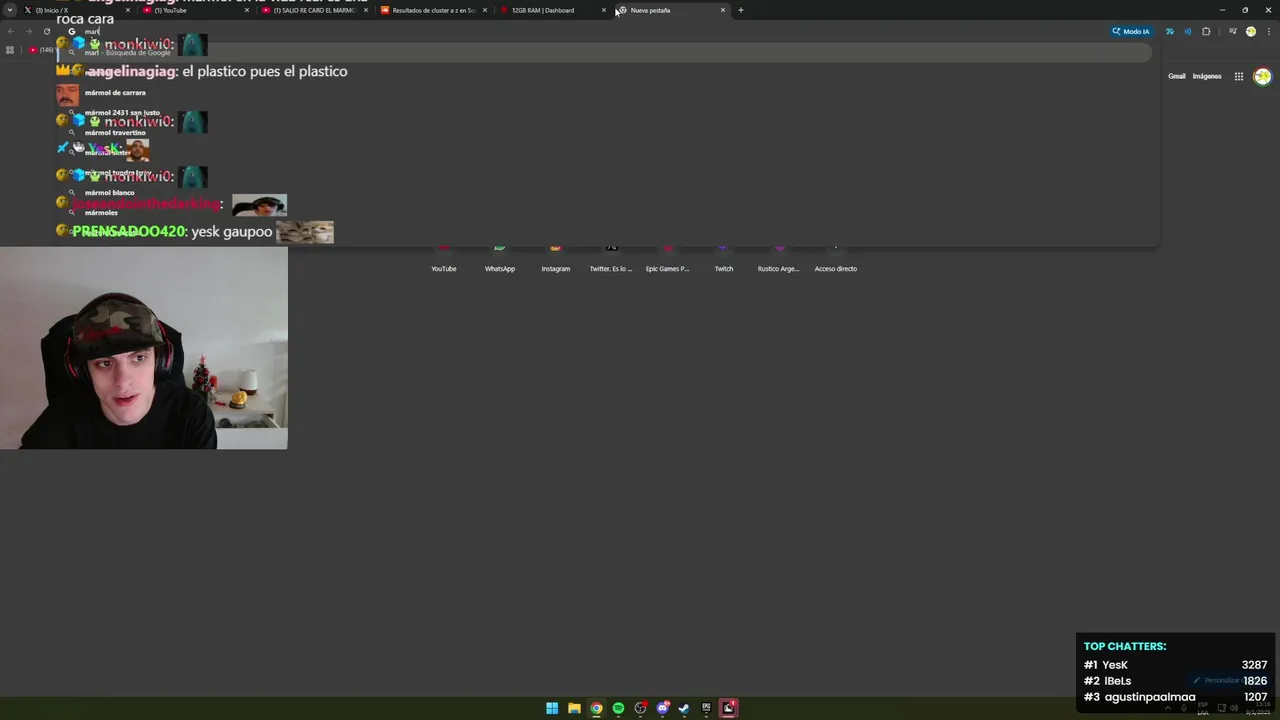Open Discord from the taskbar
Viewport: 1280px width, 720px height.
[662, 708]
